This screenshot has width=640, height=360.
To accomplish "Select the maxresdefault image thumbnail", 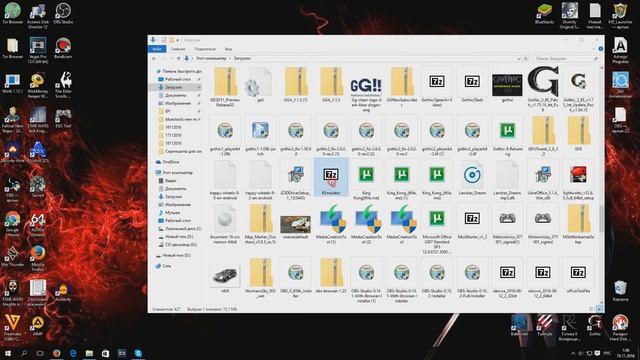I will click(296, 224).
